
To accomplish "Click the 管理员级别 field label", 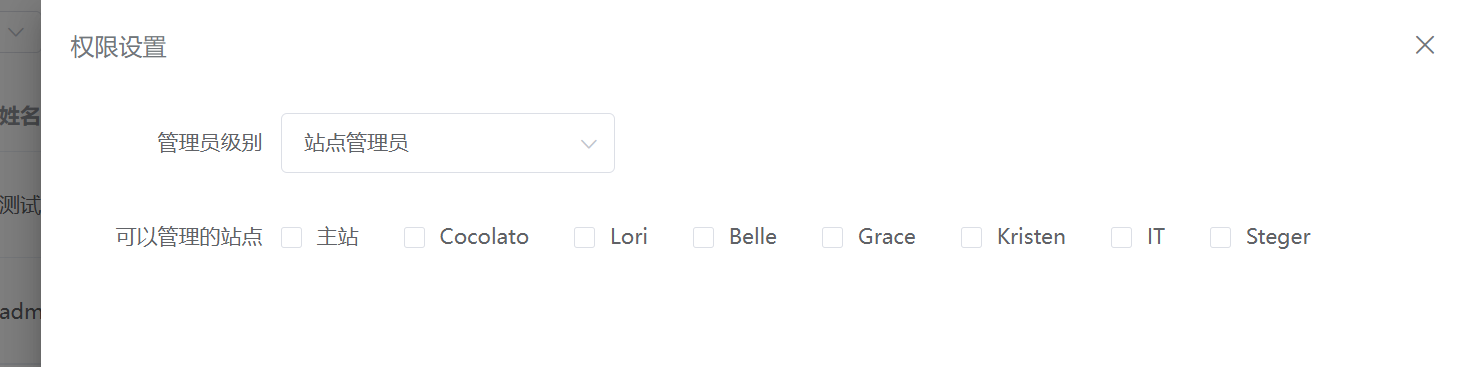I will pos(209,143).
